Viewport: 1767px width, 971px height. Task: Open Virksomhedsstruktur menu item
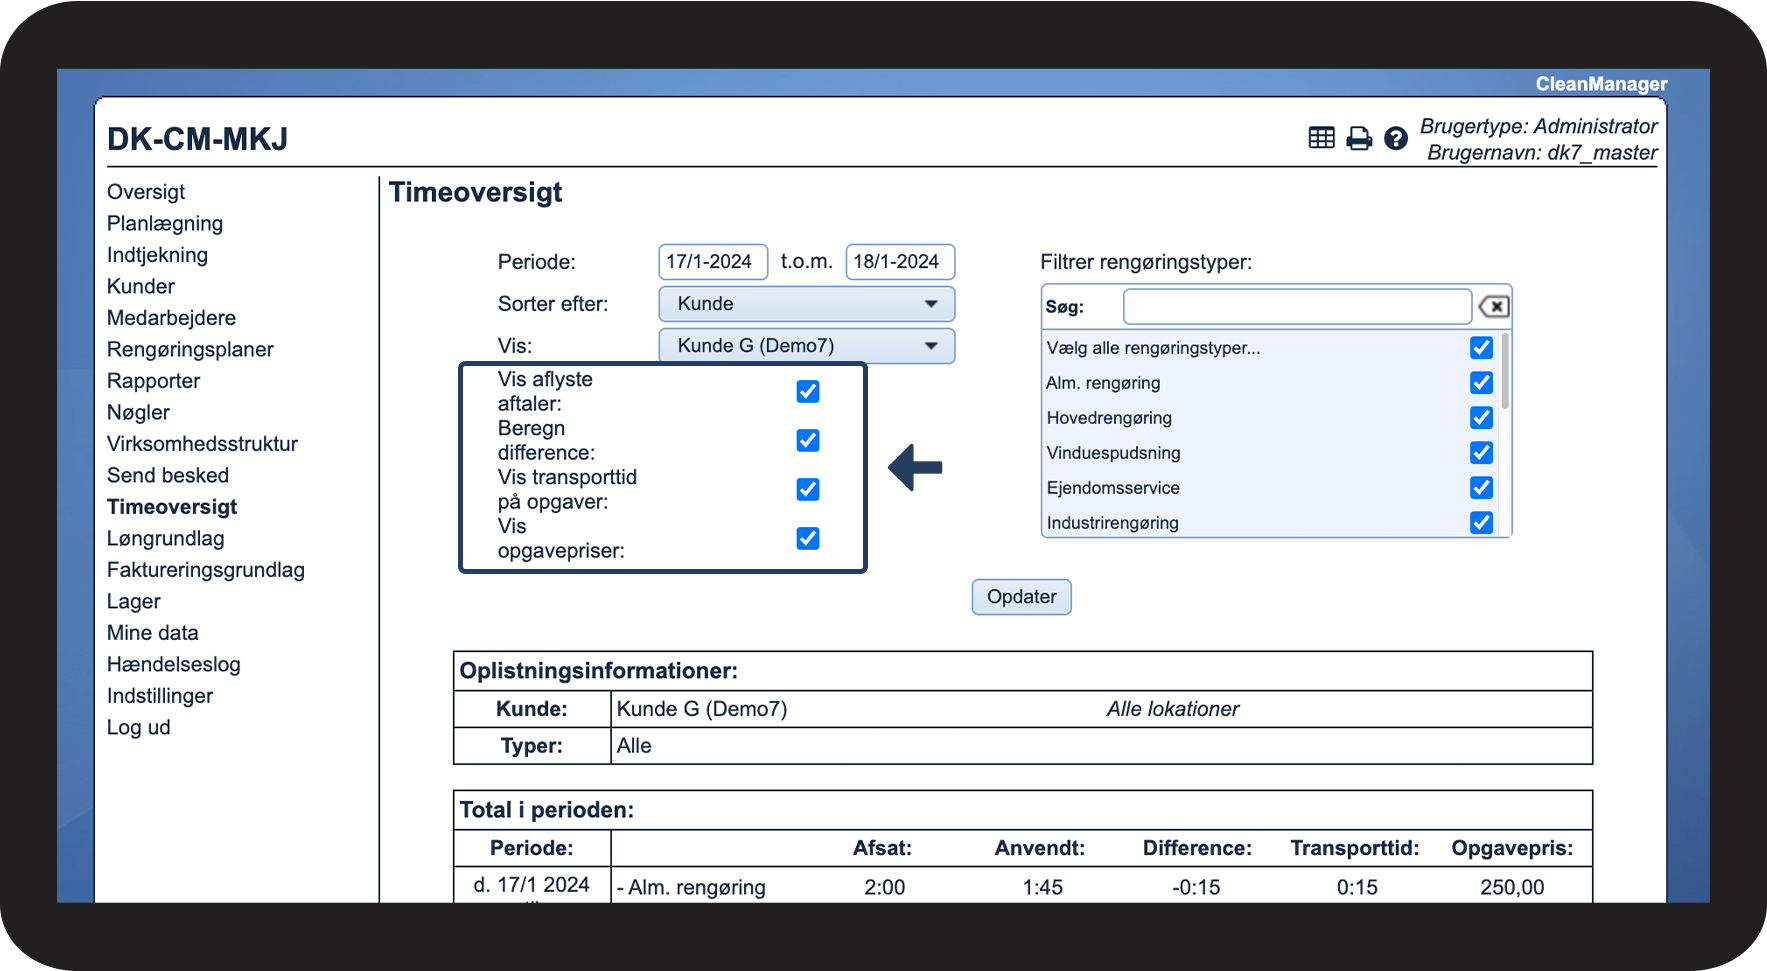(202, 444)
